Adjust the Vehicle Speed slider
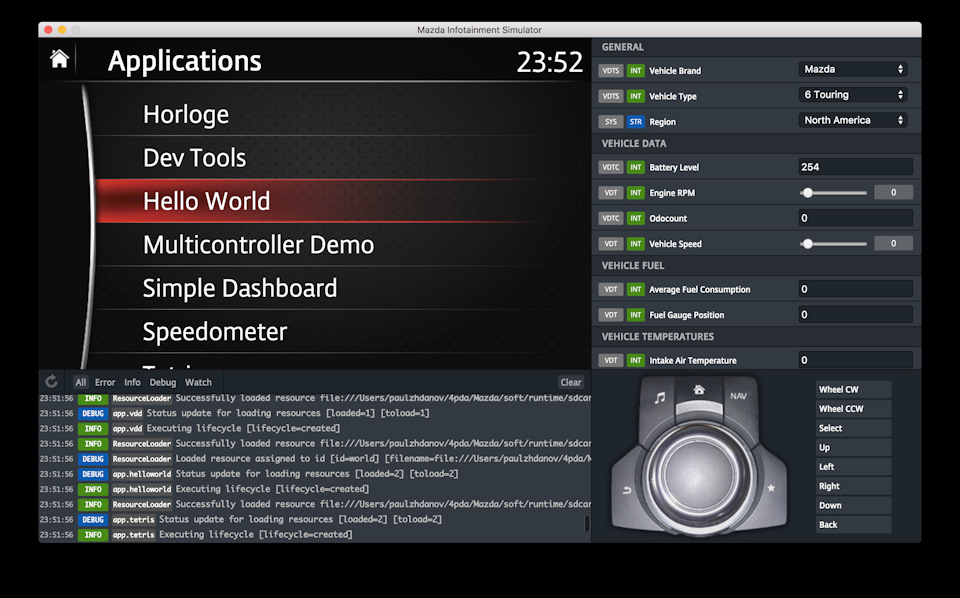The height and width of the screenshot is (598, 960). 833,244
